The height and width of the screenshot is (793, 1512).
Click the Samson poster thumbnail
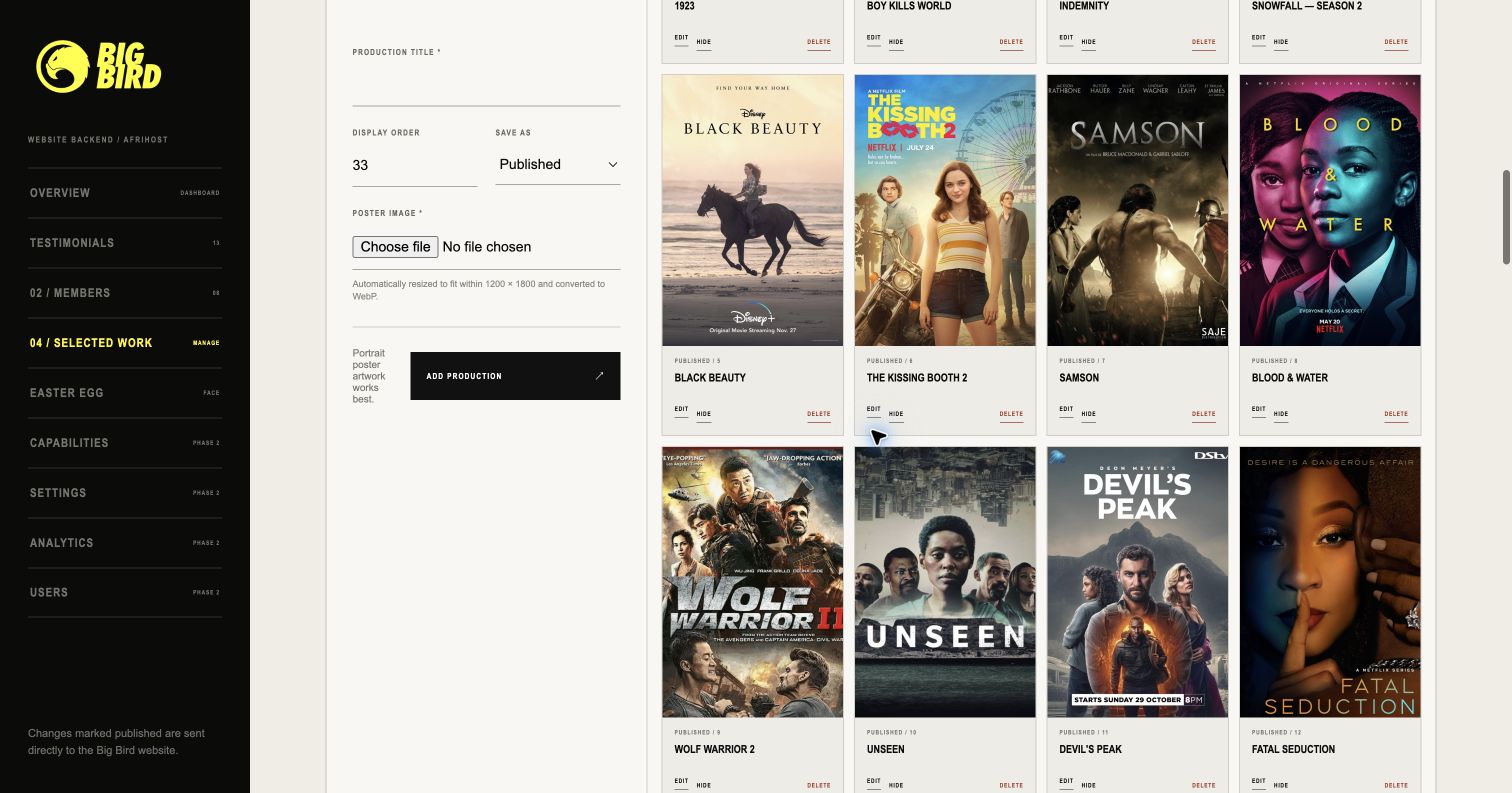pos(1138,210)
